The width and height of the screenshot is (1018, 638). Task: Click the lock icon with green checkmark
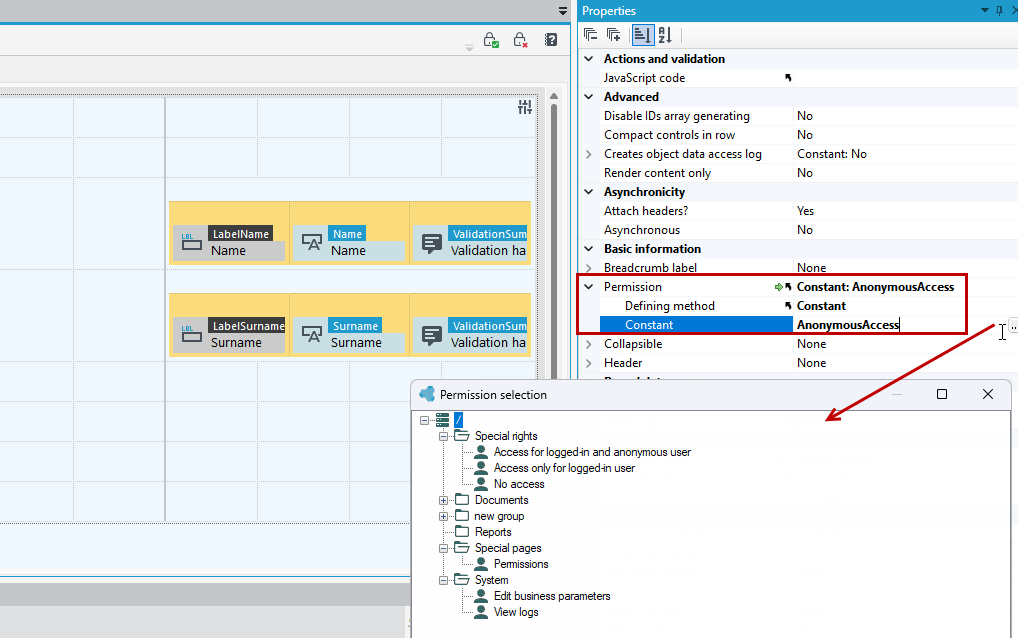point(491,40)
